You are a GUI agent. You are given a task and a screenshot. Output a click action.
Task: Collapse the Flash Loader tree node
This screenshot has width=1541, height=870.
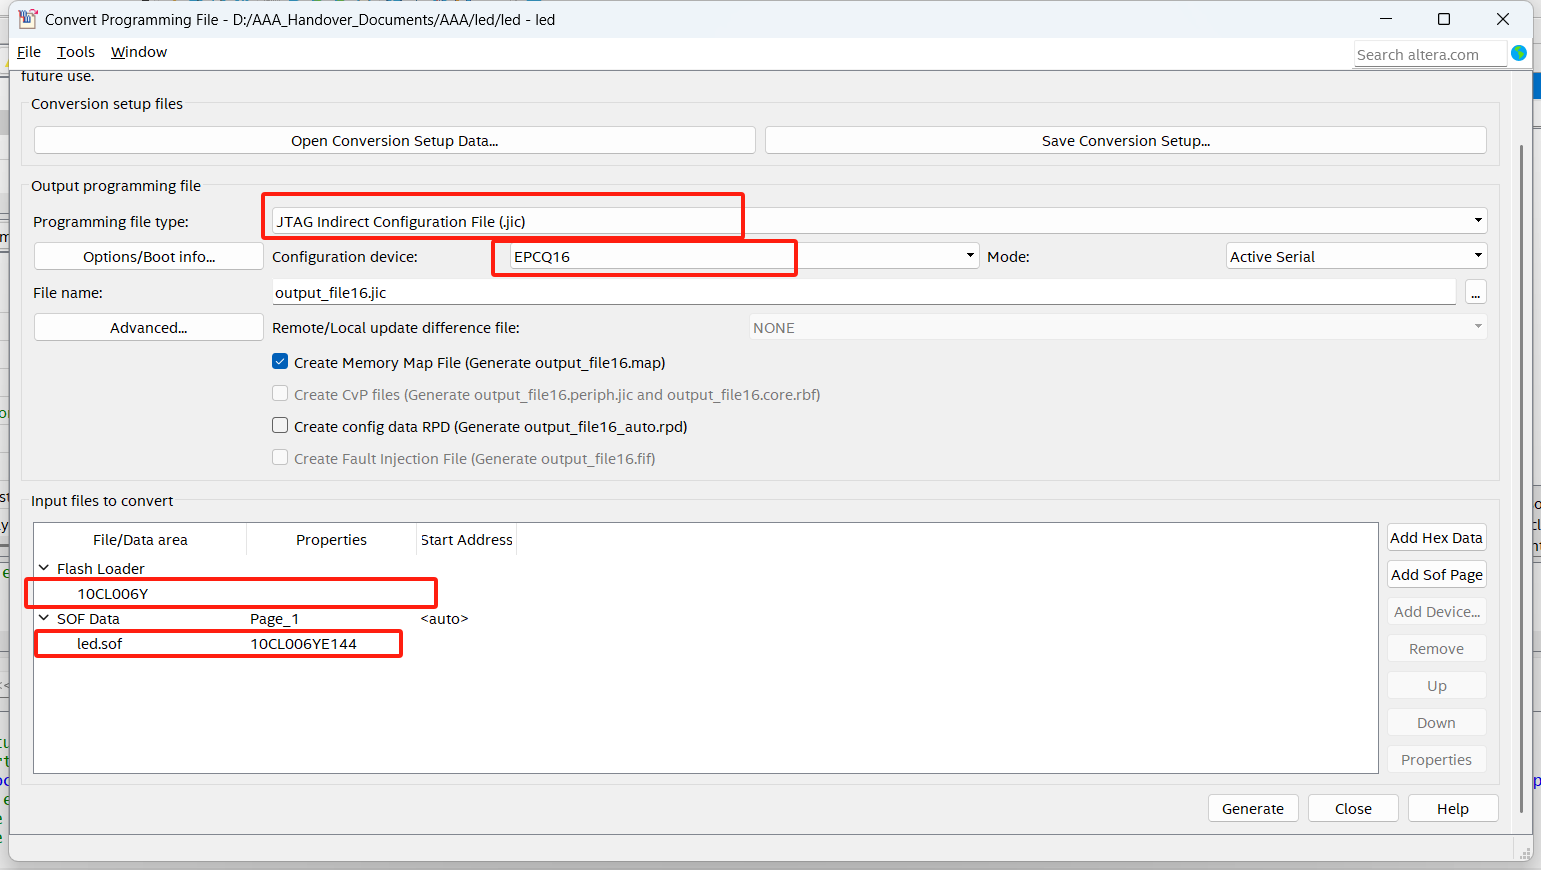44,568
